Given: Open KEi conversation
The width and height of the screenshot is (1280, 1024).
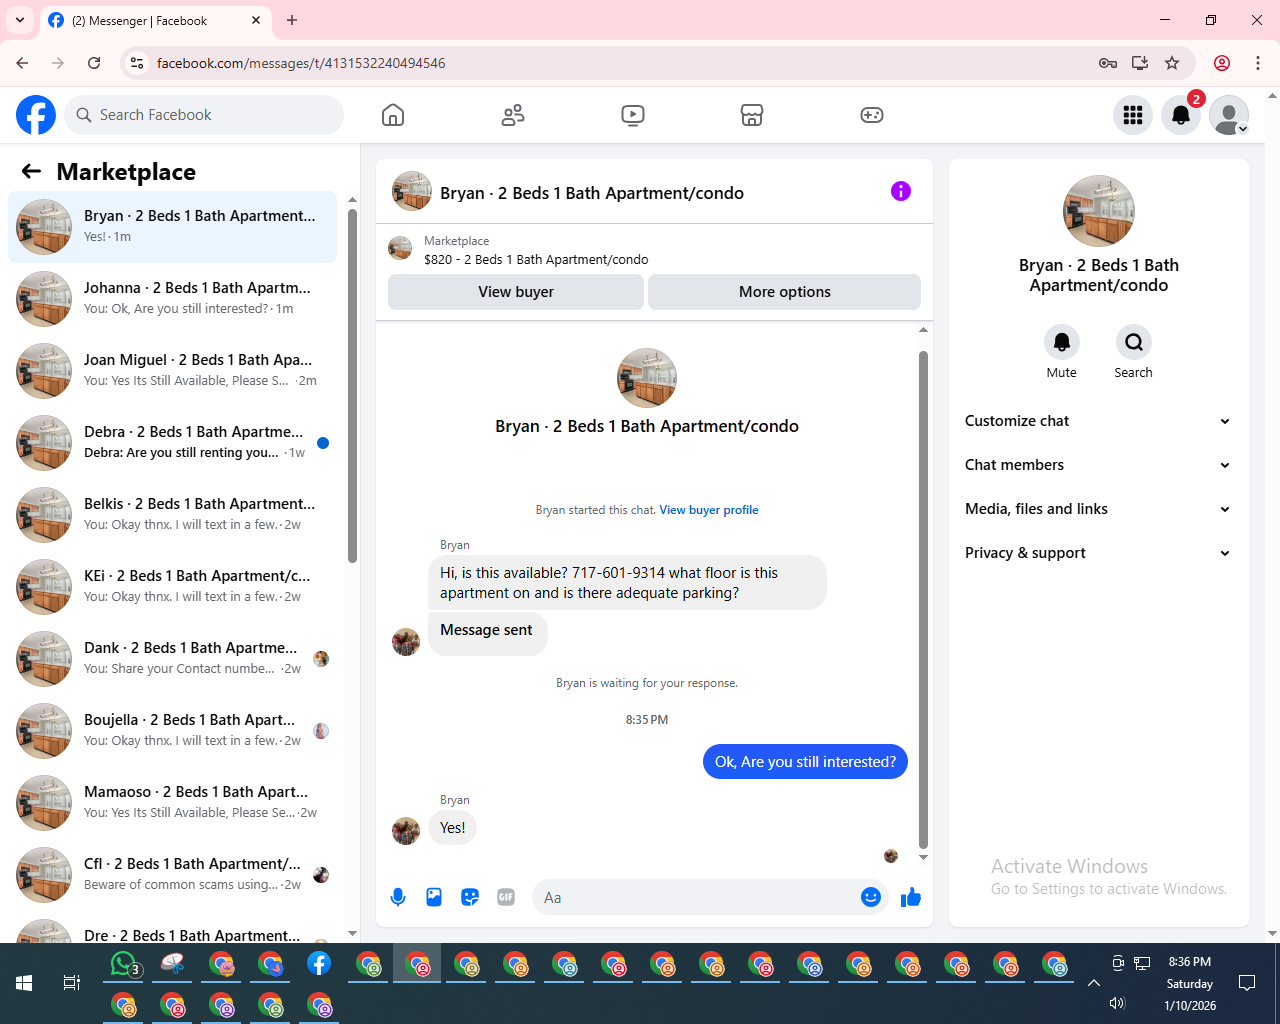Looking at the screenshot, I should point(172,587).
